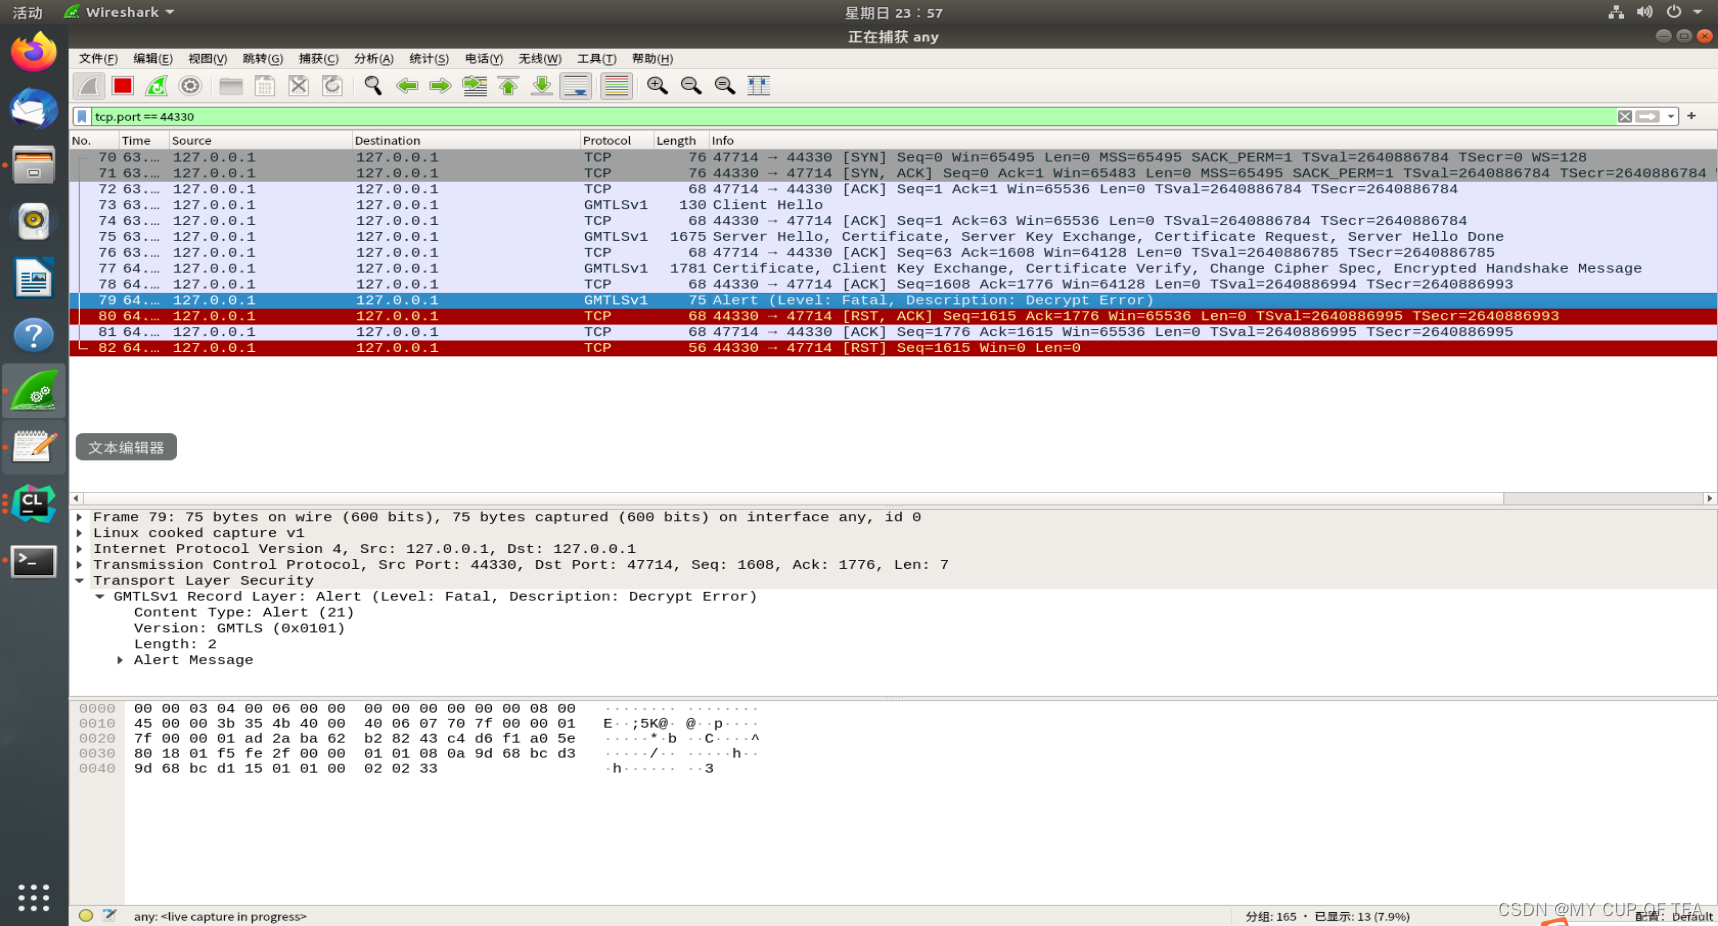Select packet 80 RST, ACK row
This screenshot has width=1718, height=926.
(x=893, y=316)
